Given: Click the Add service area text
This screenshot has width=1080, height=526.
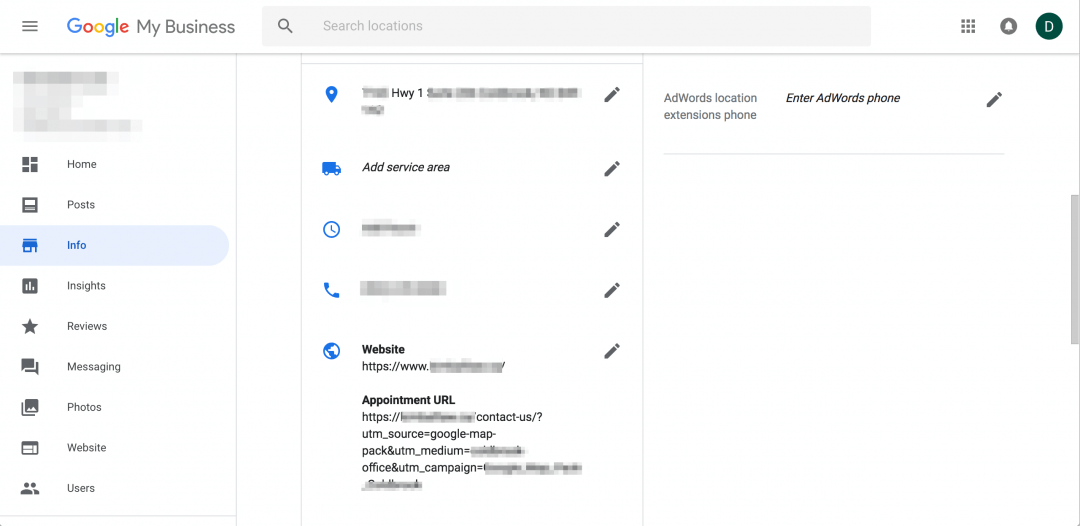Looking at the screenshot, I should [x=406, y=167].
